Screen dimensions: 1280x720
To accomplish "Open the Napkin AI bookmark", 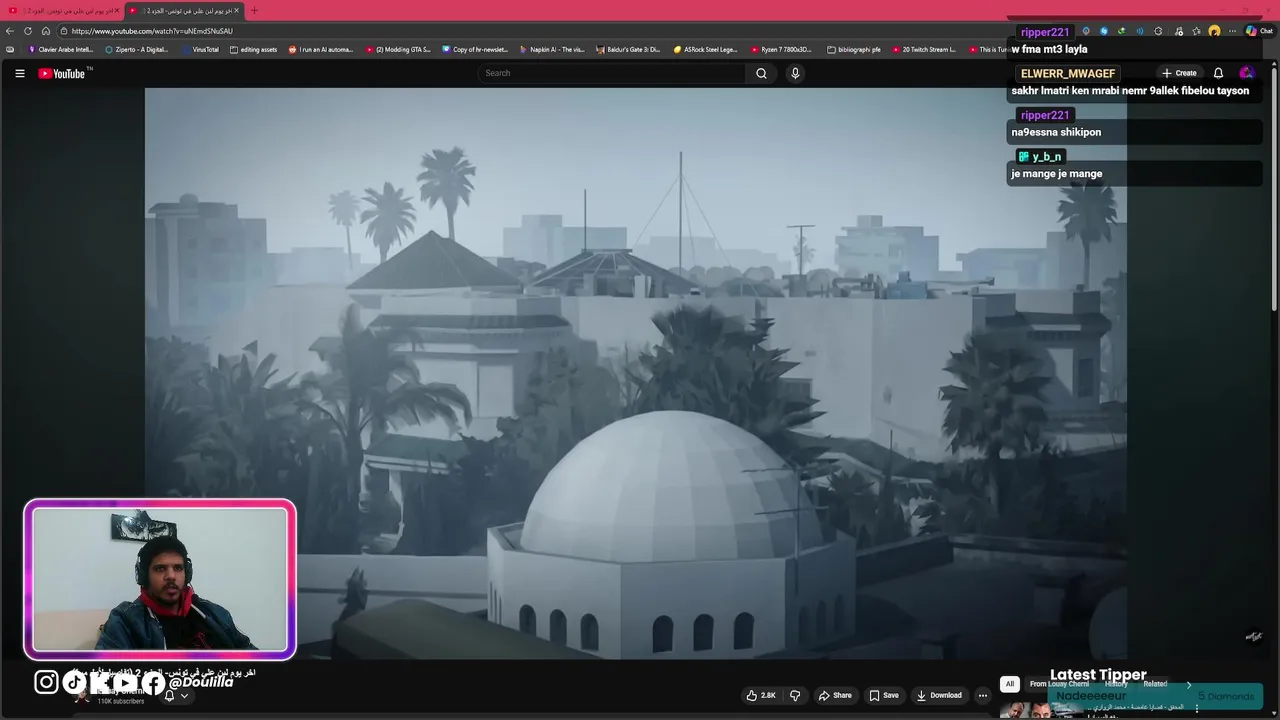I will coord(552,49).
